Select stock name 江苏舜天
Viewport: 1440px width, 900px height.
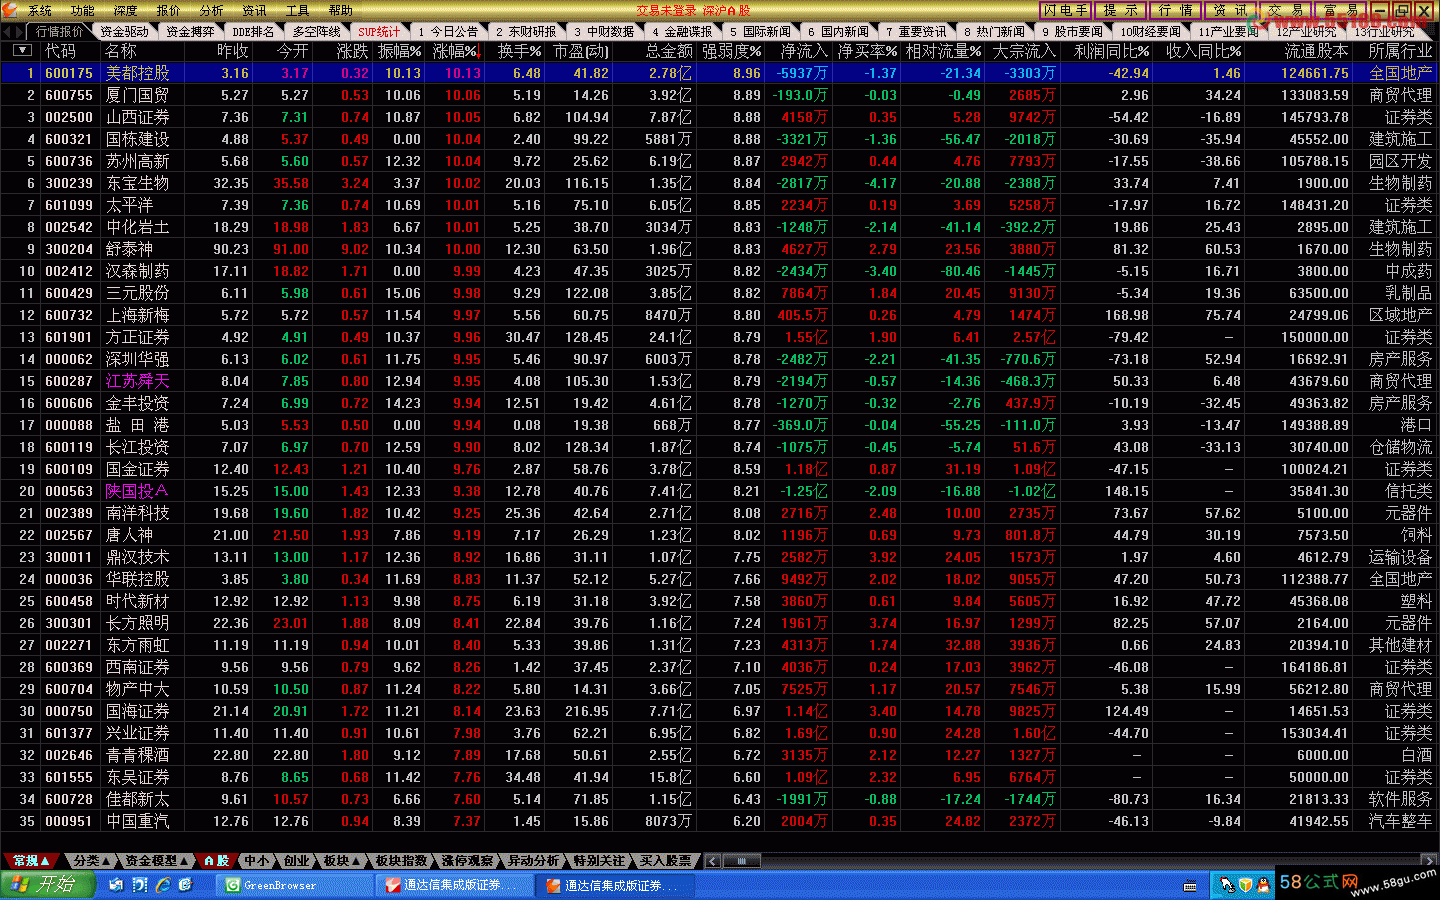(x=138, y=381)
